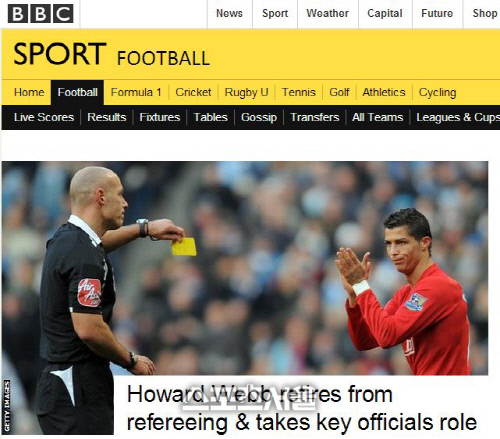This screenshot has width=500, height=439.
Task: Open the Rugby U tab
Action: 246,92
